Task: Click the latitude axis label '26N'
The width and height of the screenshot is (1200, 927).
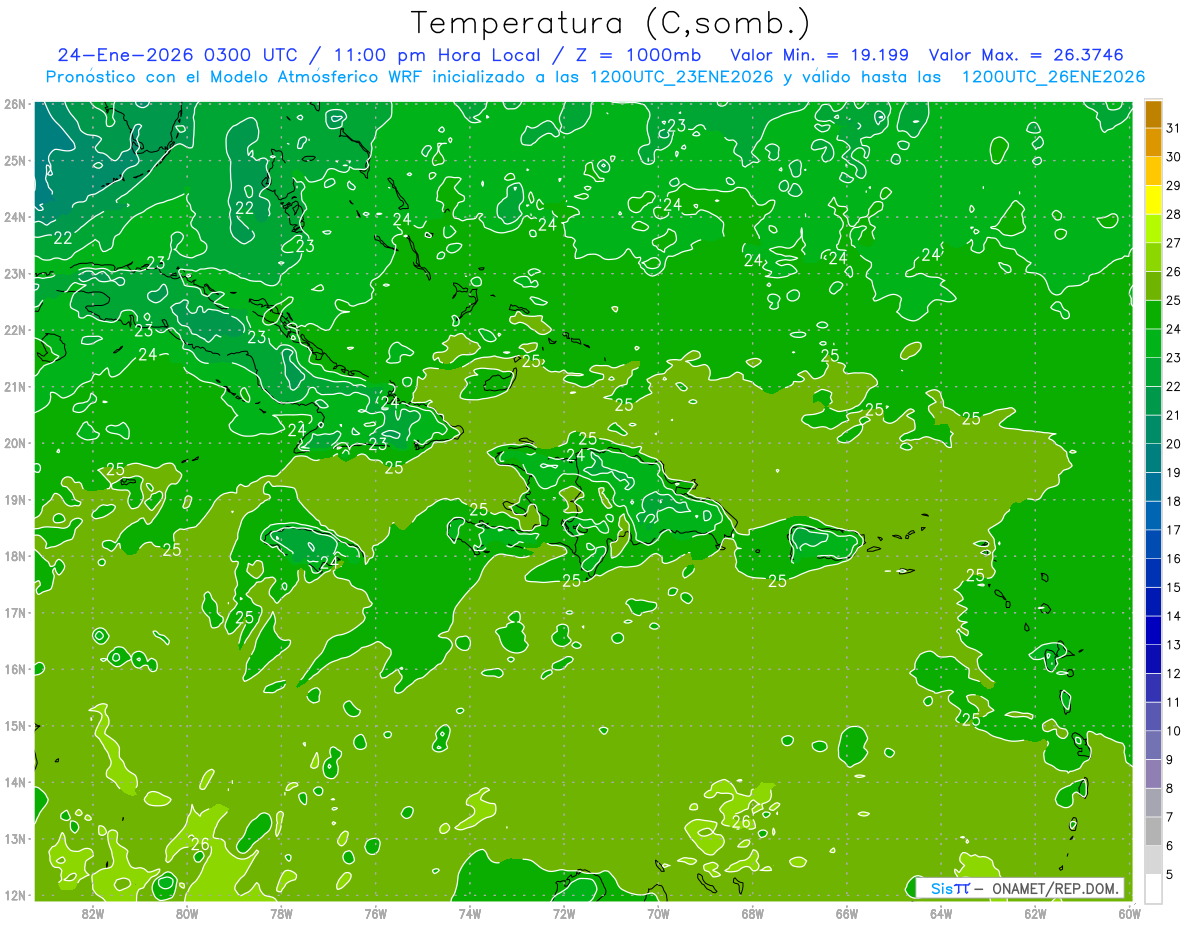Action: click(14, 104)
